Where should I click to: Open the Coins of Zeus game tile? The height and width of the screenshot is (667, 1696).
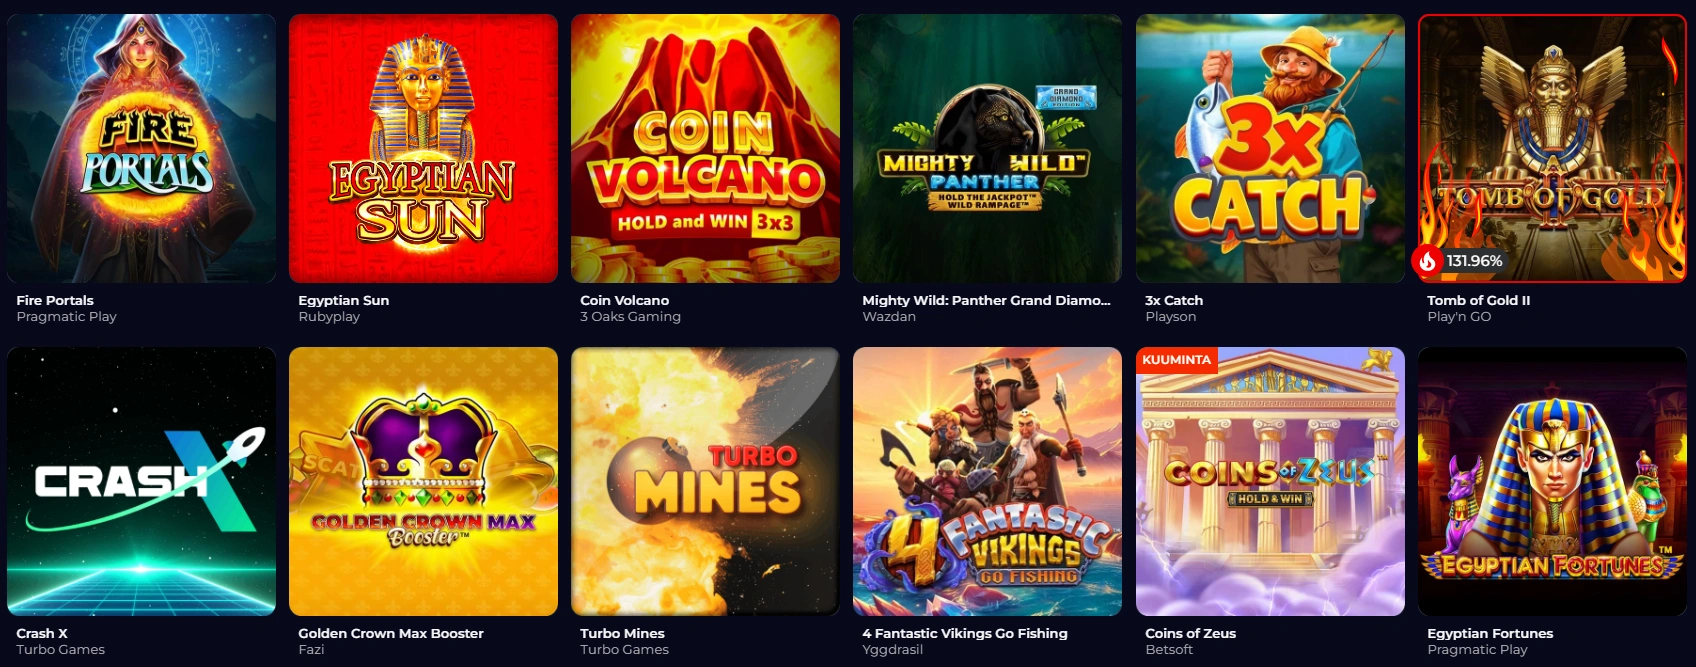[1270, 481]
